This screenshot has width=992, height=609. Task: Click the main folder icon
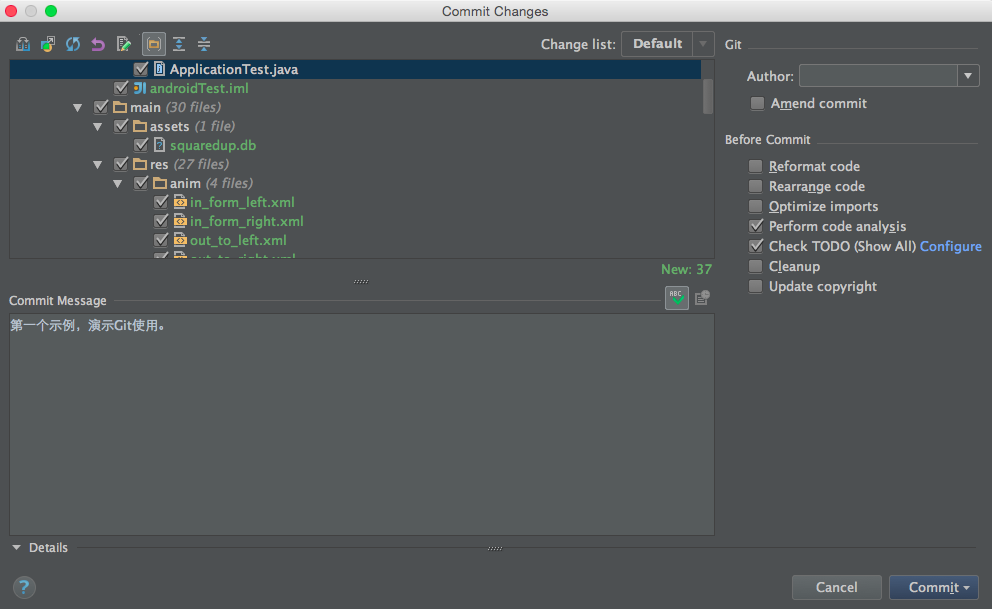click(120, 107)
